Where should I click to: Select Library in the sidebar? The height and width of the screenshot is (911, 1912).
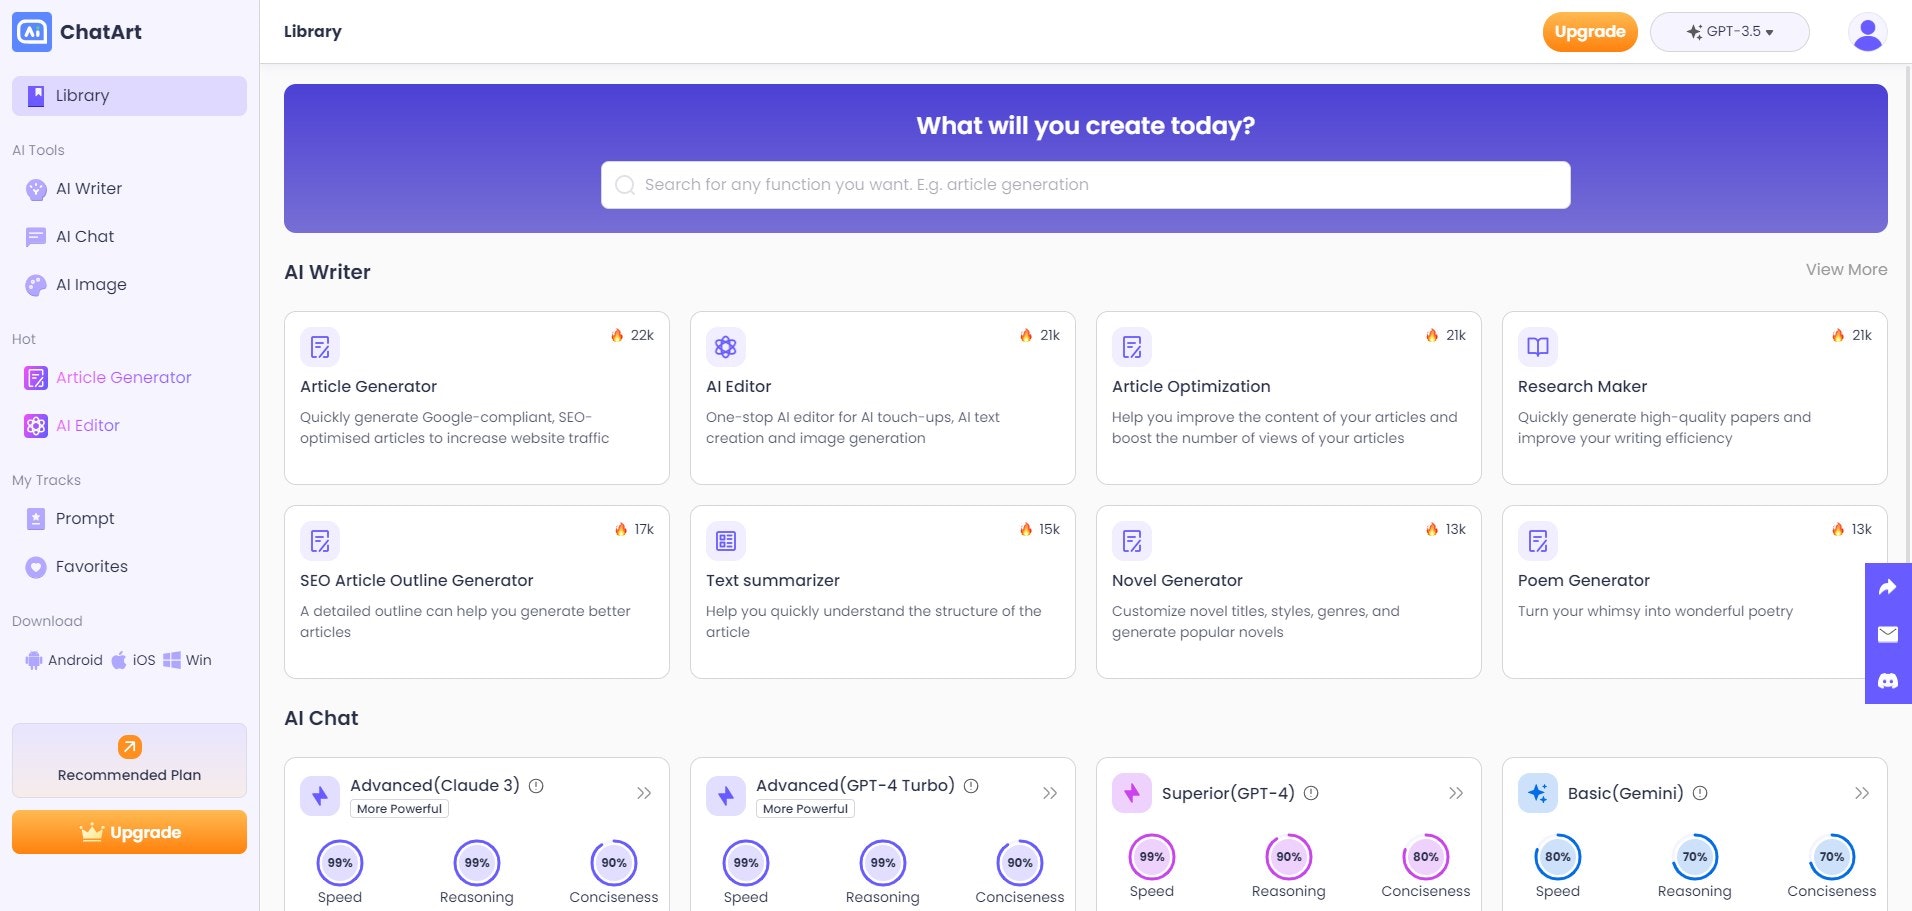coord(129,96)
